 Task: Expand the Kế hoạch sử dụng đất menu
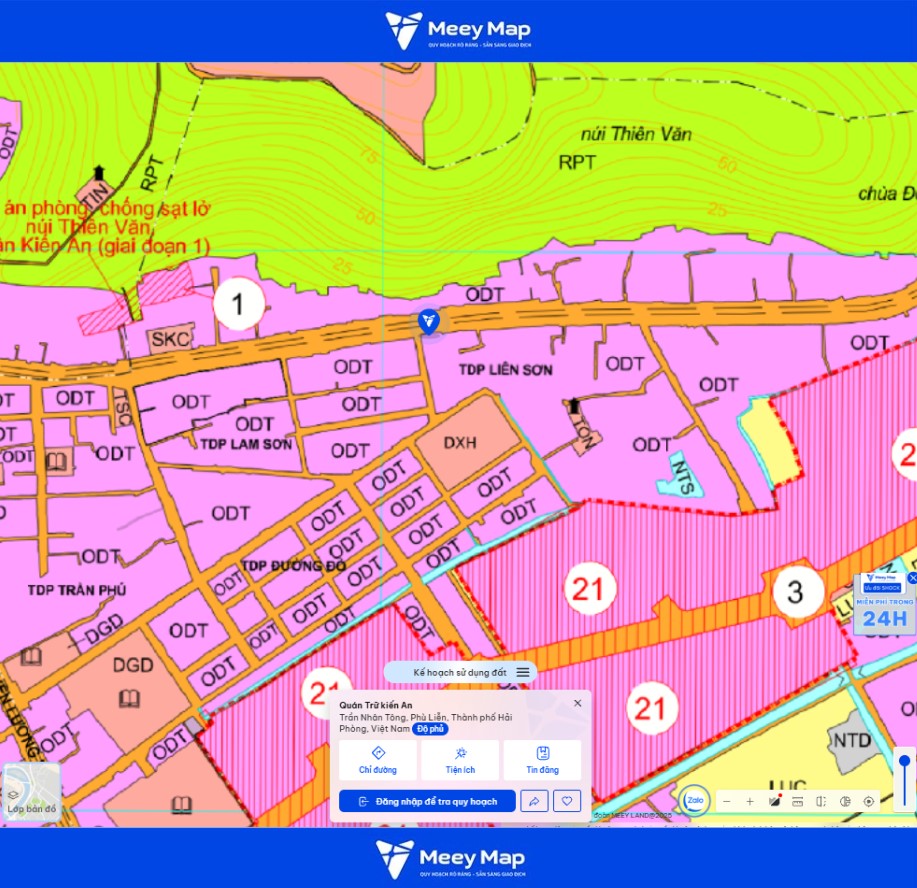coord(460,673)
